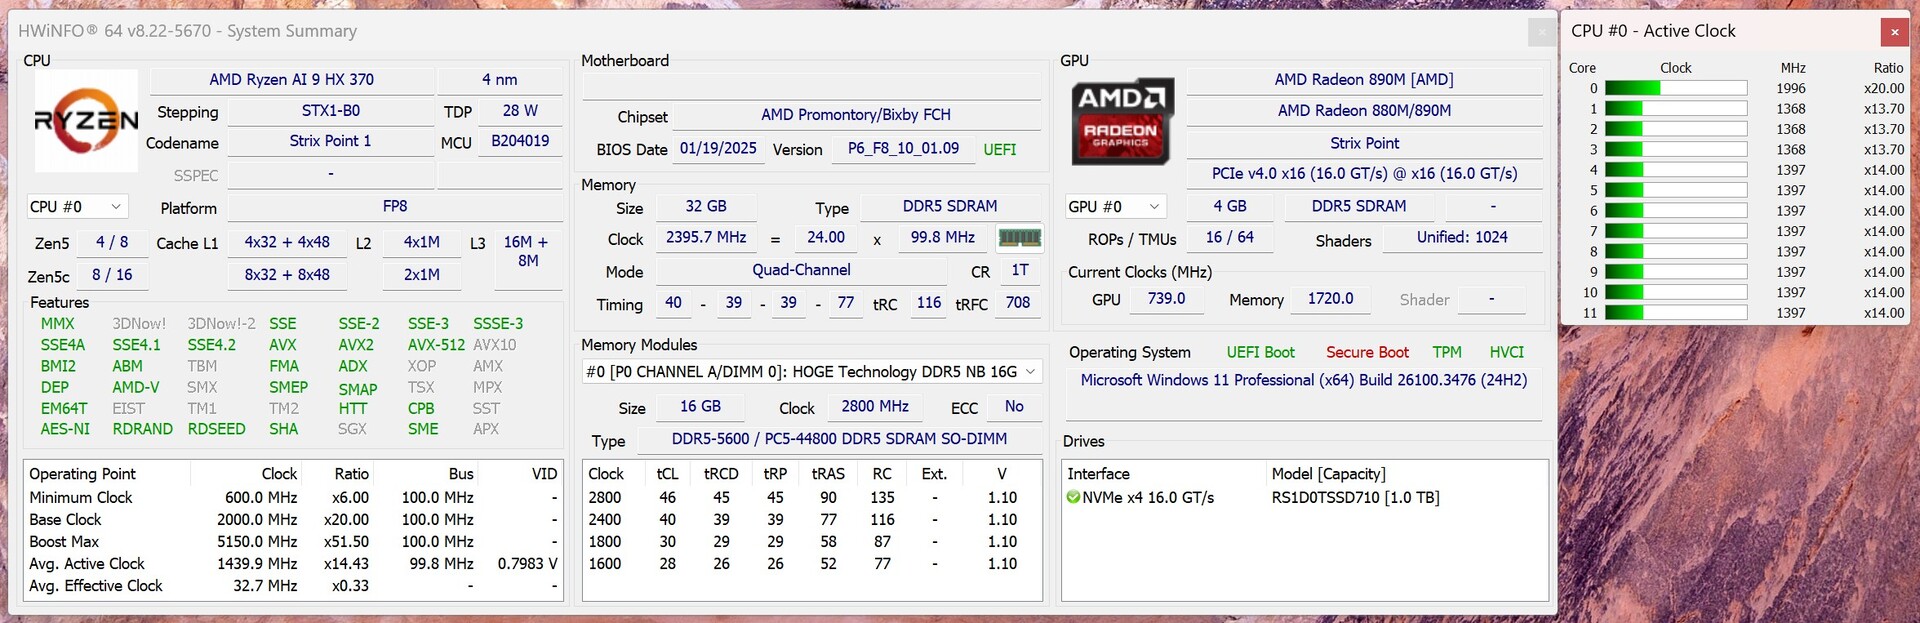
Task: Open the CPU #0 selector dropdown
Action: 78,207
